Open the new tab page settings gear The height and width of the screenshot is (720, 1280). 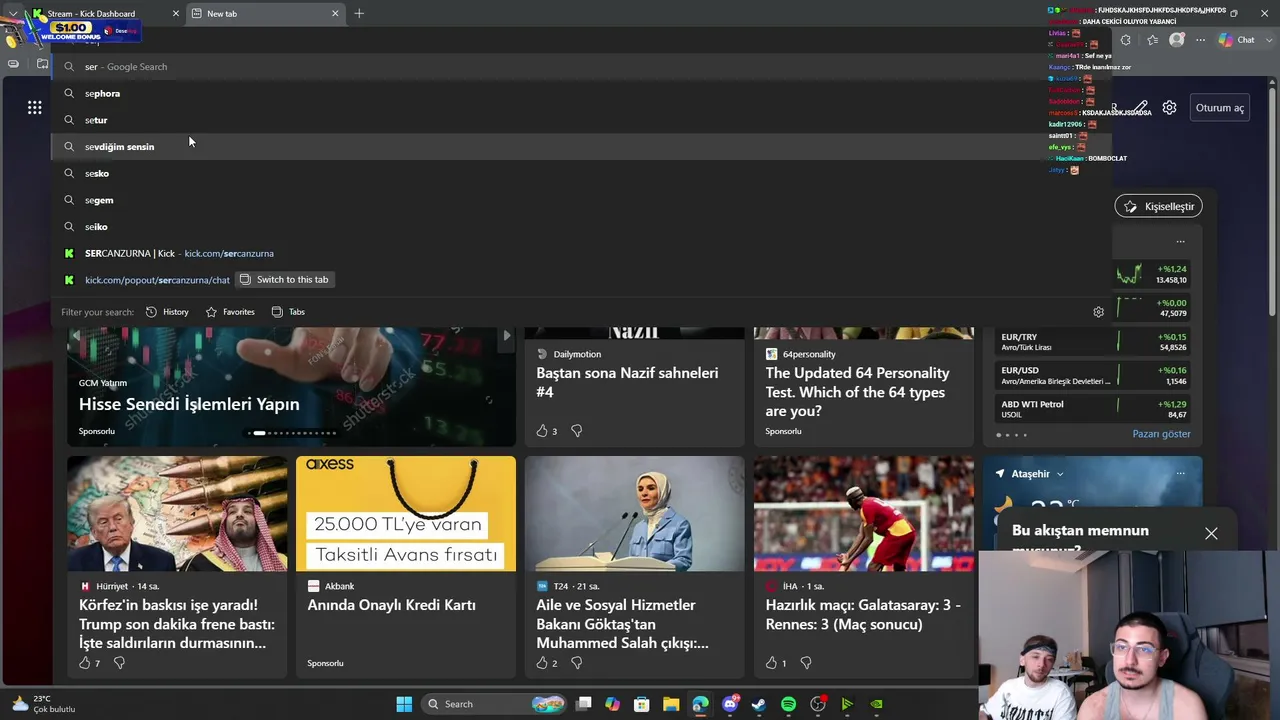(x=1169, y=108)
